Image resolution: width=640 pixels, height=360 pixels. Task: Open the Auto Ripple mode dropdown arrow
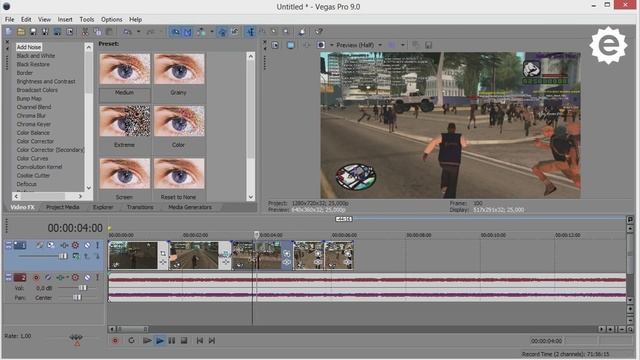click(212, 32)
